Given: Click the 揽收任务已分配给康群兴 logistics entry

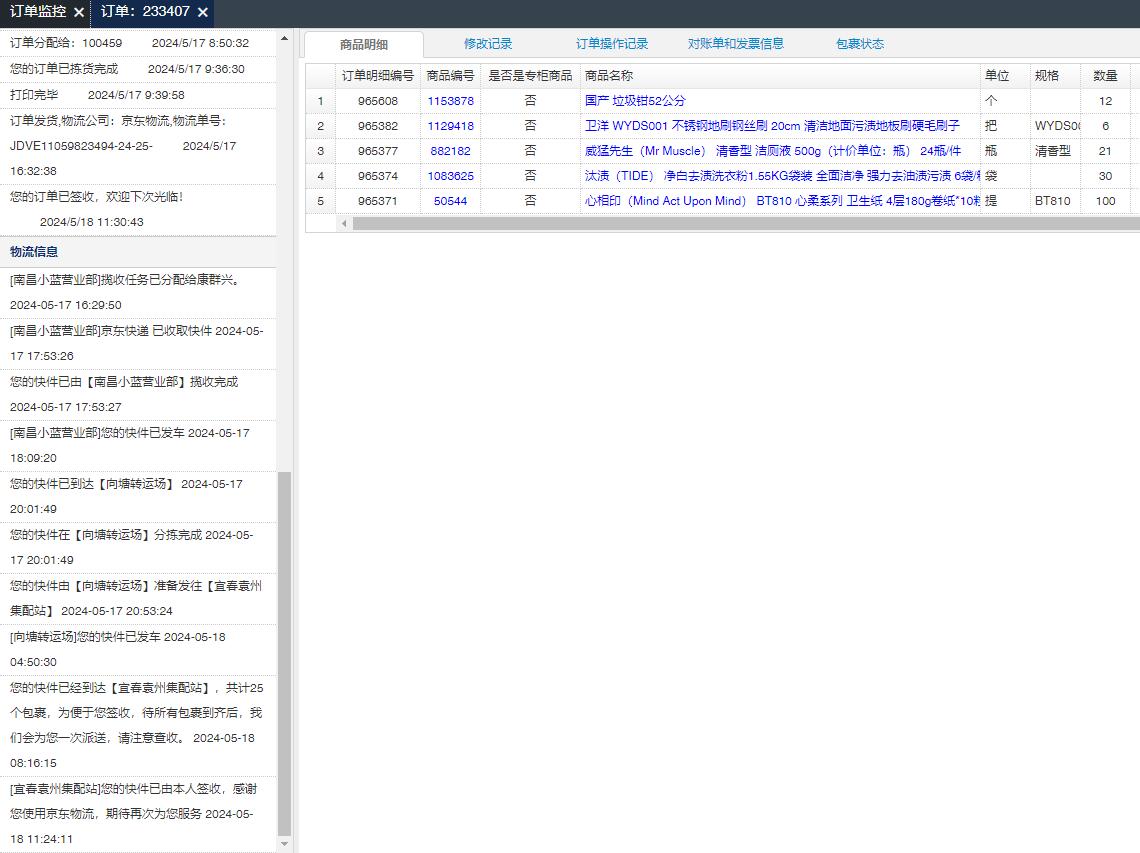Looking at the screenshot, I should tap(138, 292).
